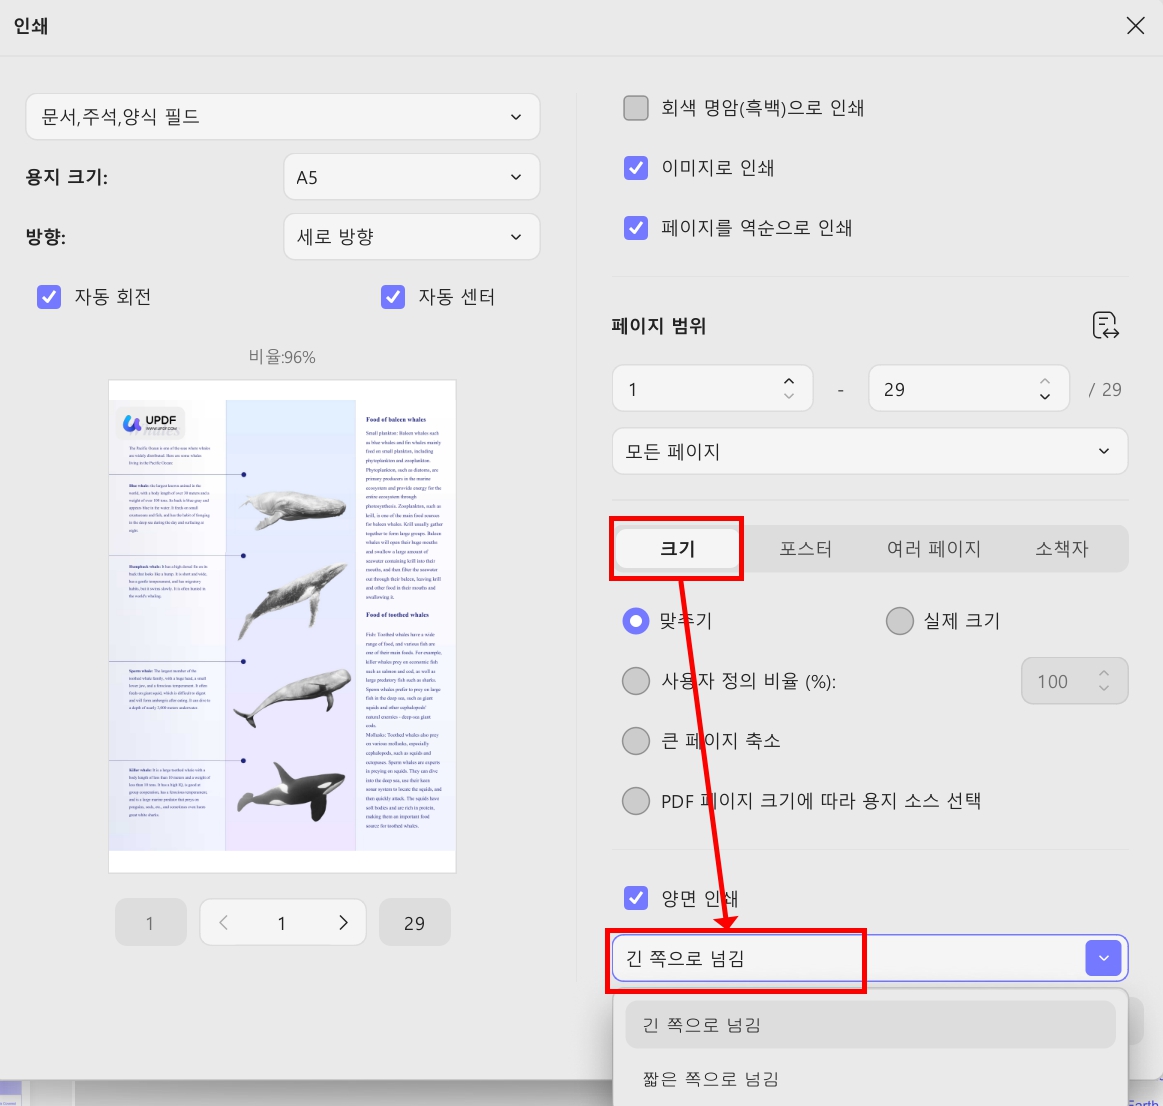
Task: Toggle 회색 명암(흑백)으로 인쇄 checkbox
Action: pyautogui.click(x=636, y=108)
